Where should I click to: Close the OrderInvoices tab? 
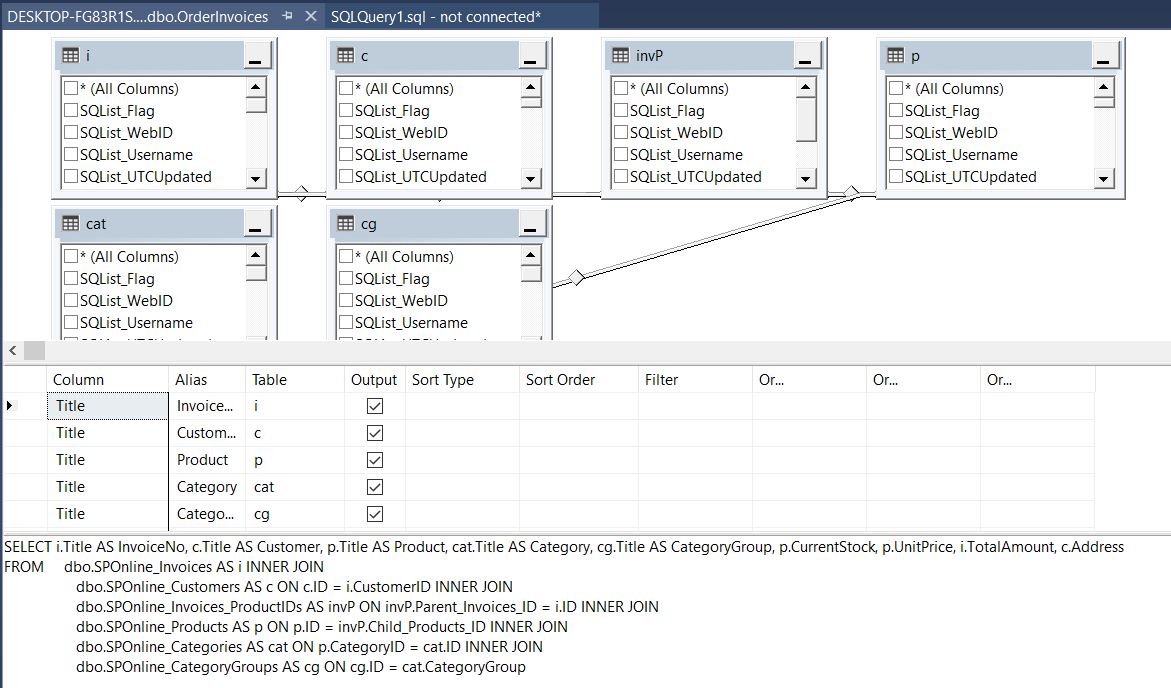[310, 17]
